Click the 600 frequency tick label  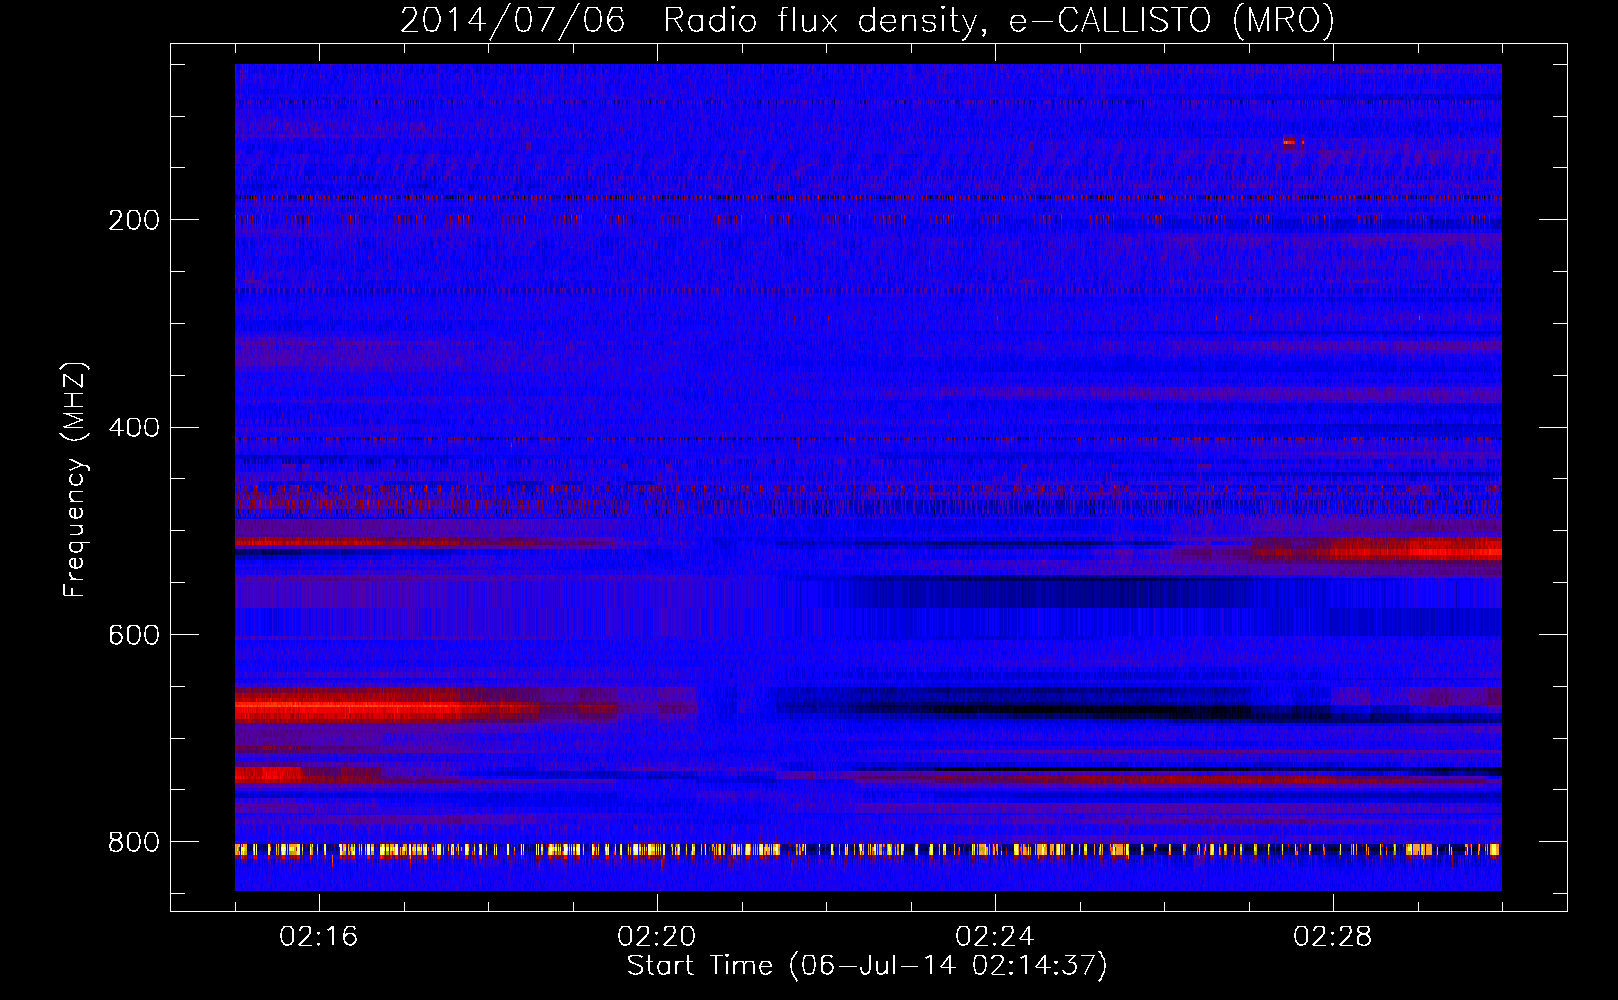(134, 636)
